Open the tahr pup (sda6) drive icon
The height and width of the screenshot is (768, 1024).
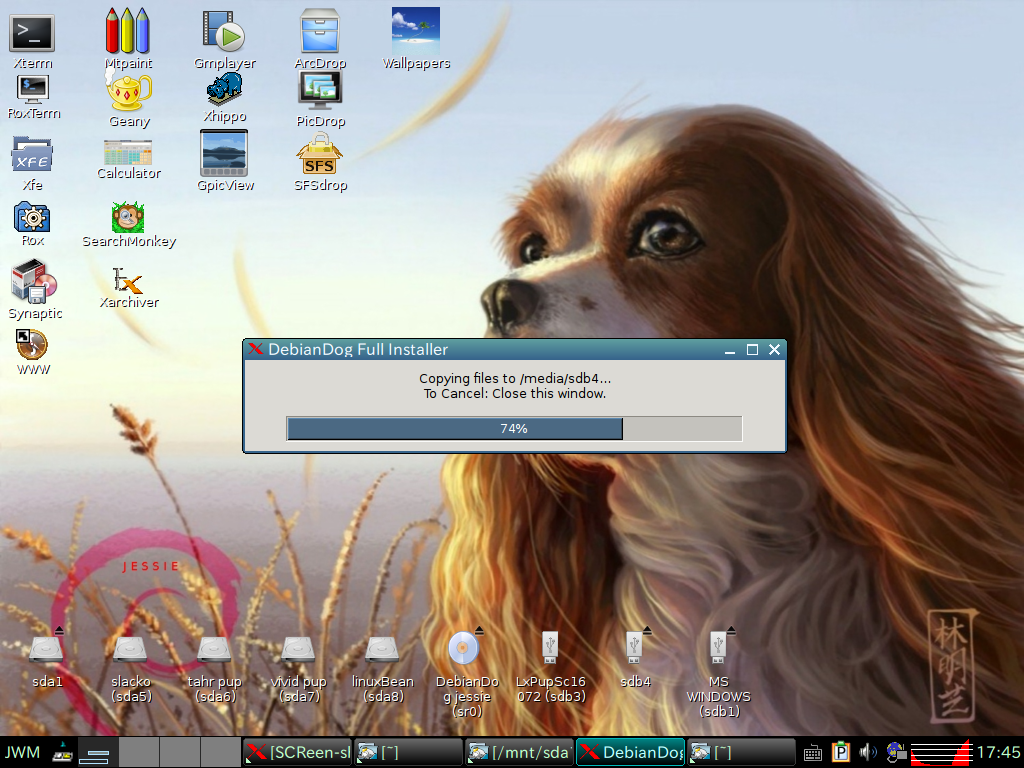(214, 649)
